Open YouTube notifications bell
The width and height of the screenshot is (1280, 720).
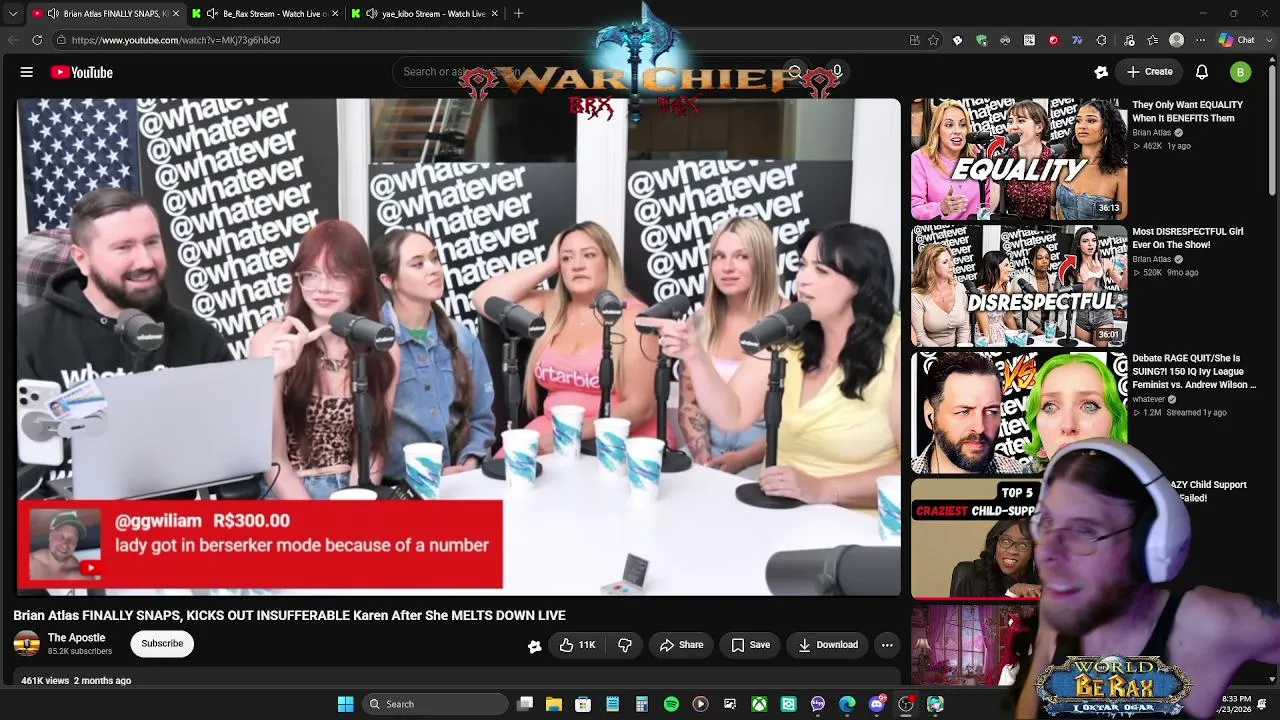(x=1202, y=72)
